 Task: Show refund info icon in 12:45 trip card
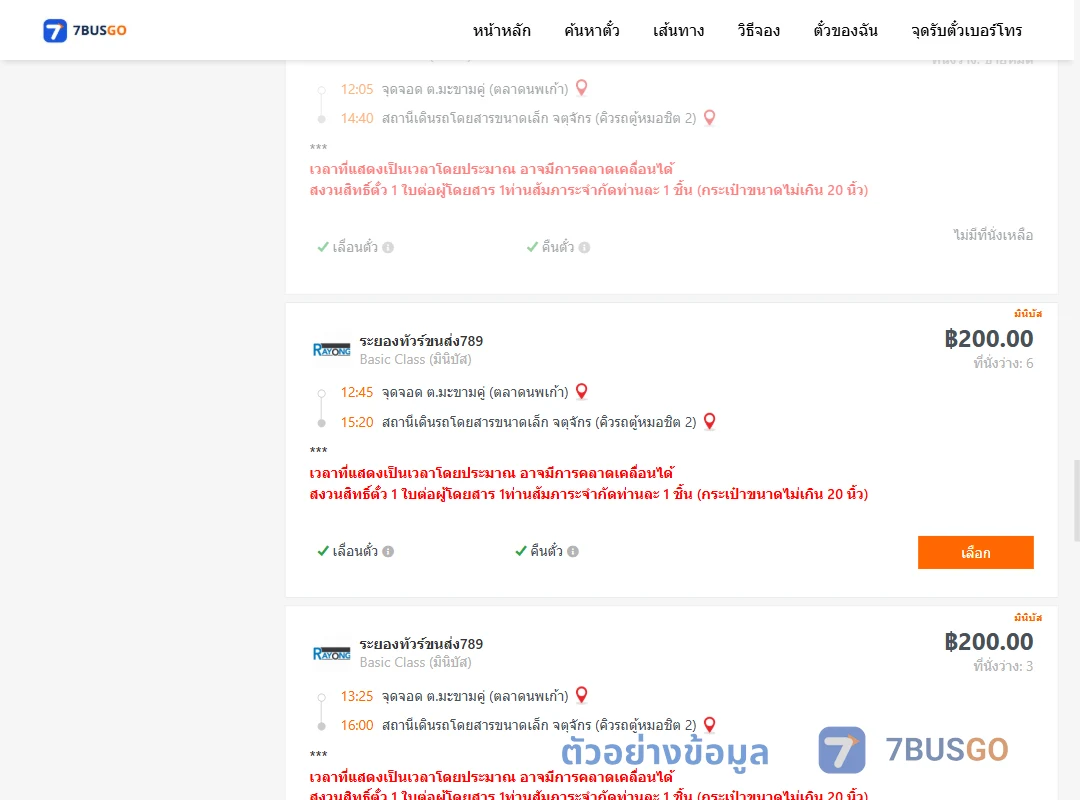(x=573, y=551)
